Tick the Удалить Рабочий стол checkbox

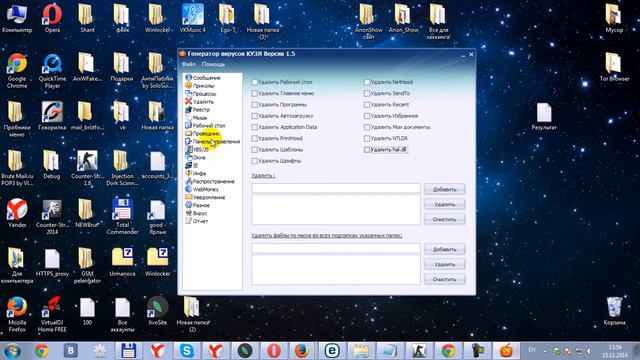[x=254, y=82]
